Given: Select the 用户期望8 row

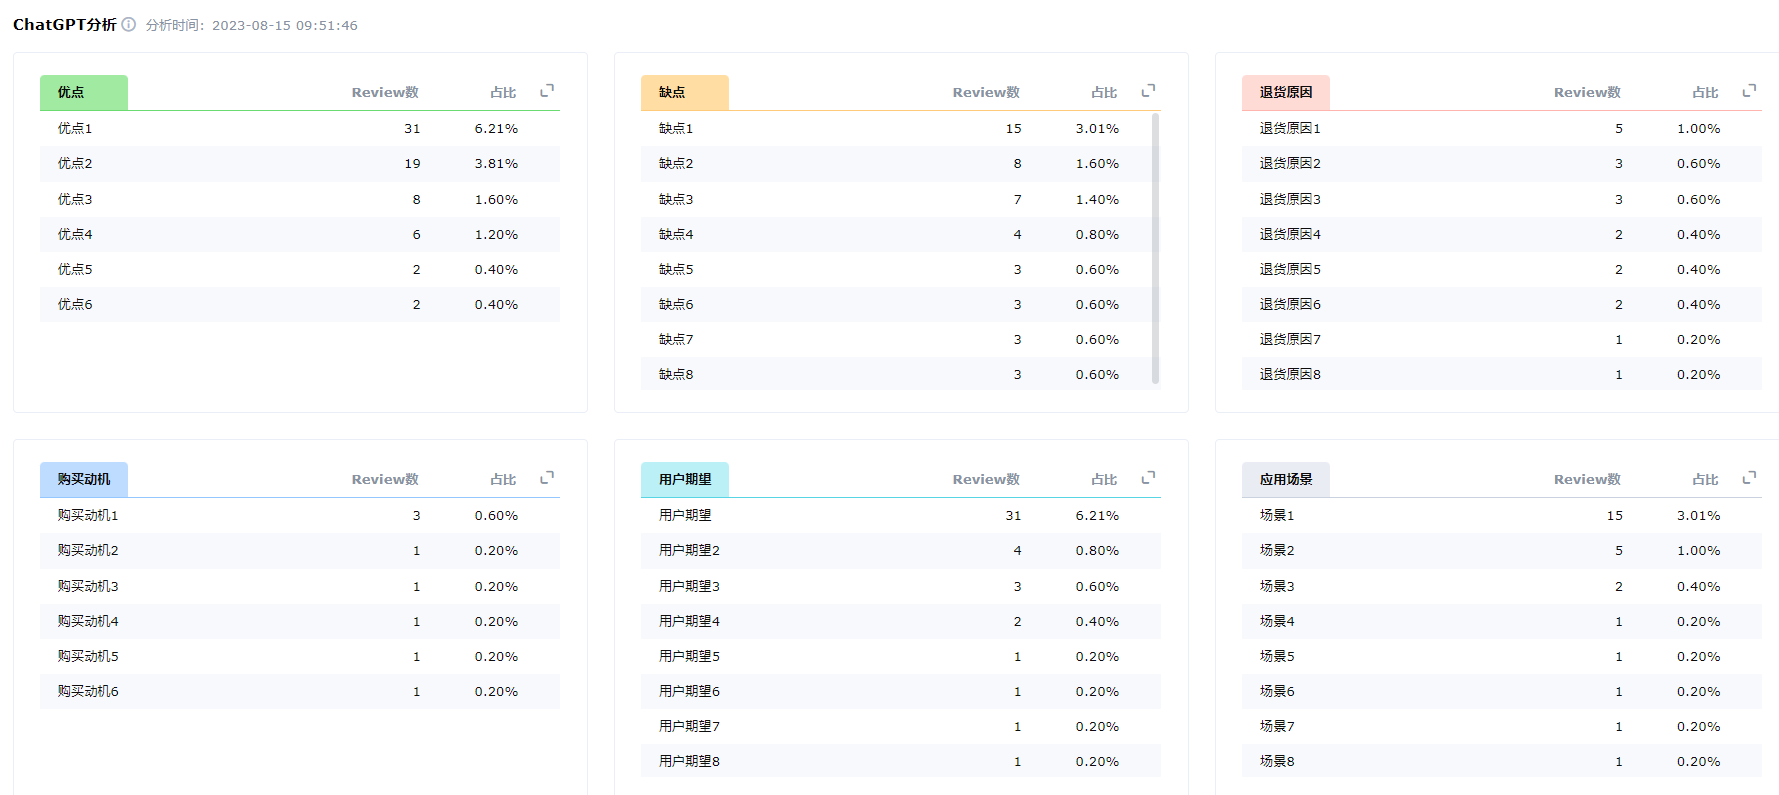Looking at the screenshot, I should (901, 761).
